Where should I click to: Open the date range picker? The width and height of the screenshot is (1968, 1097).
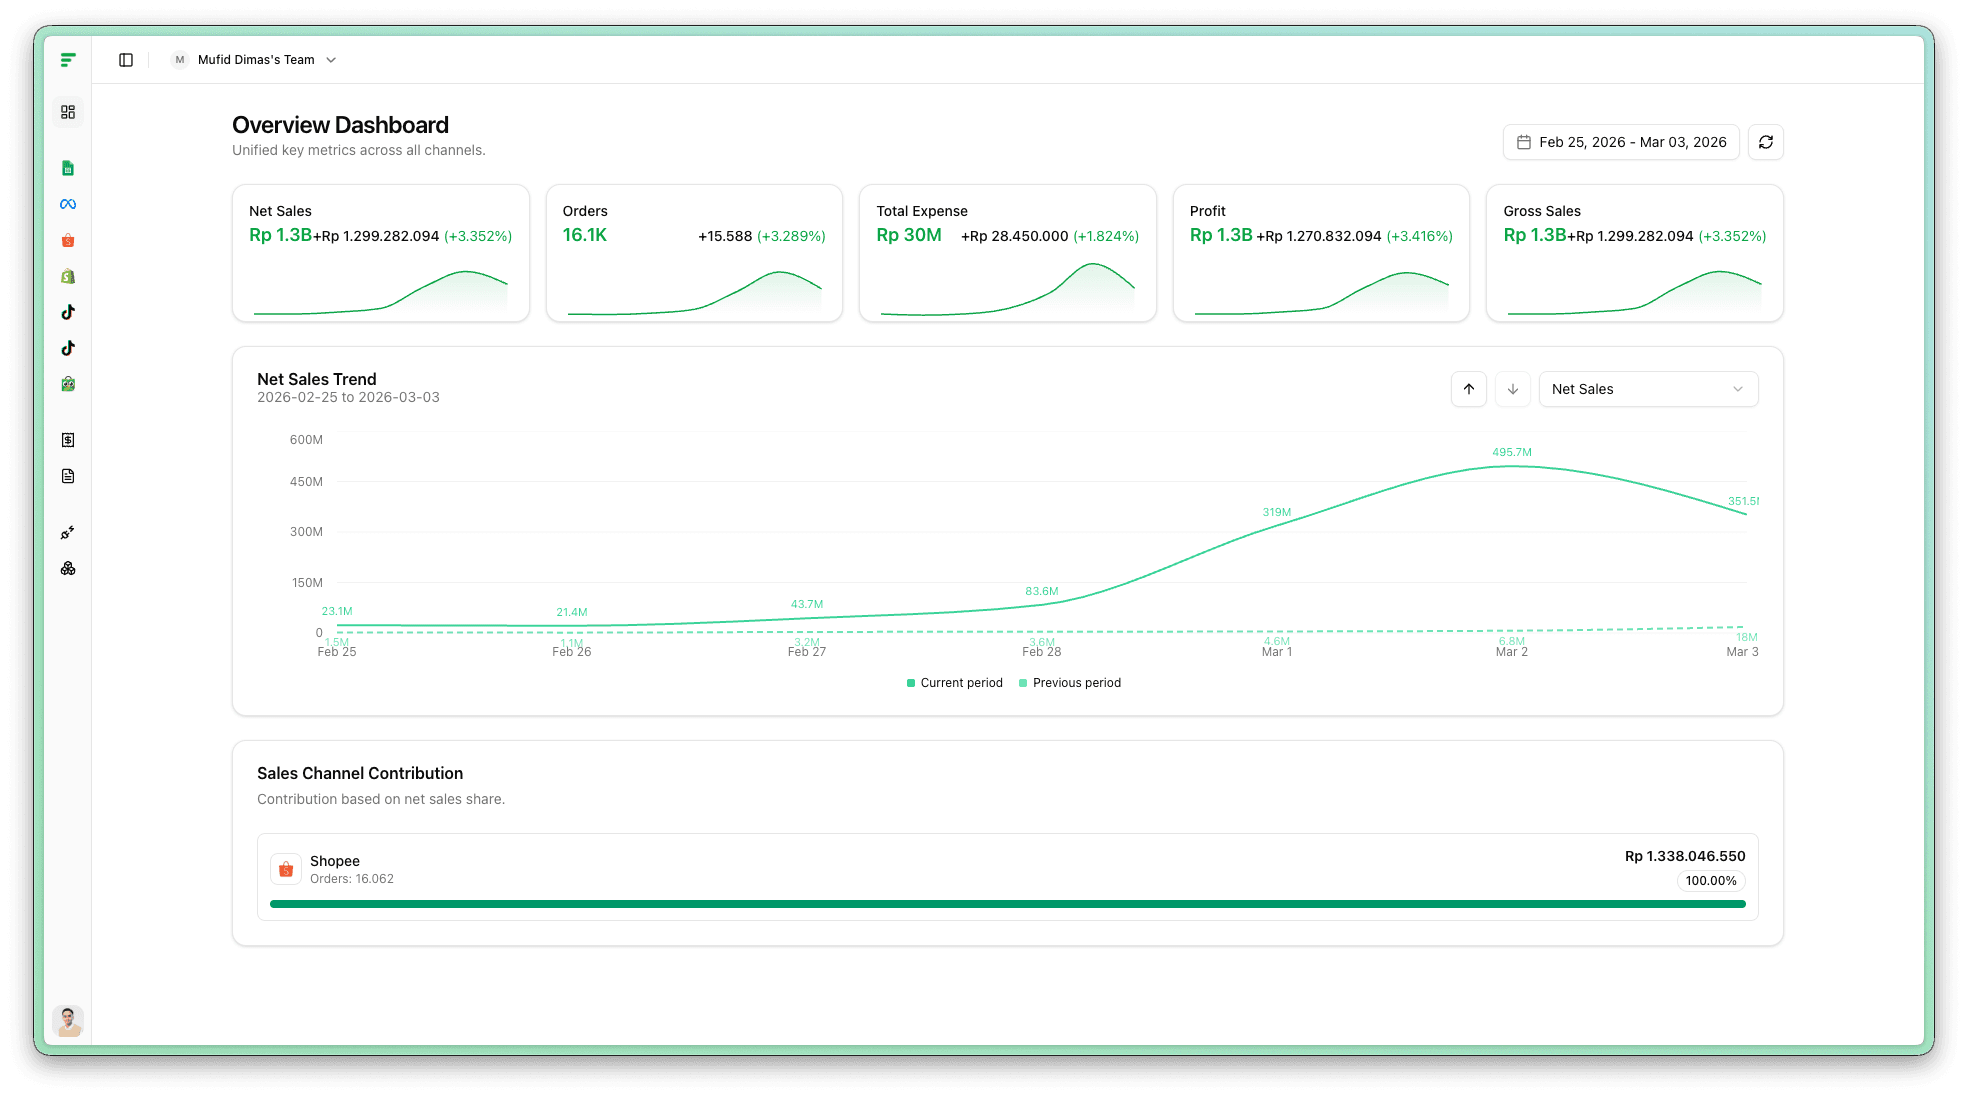[1621, 142]
